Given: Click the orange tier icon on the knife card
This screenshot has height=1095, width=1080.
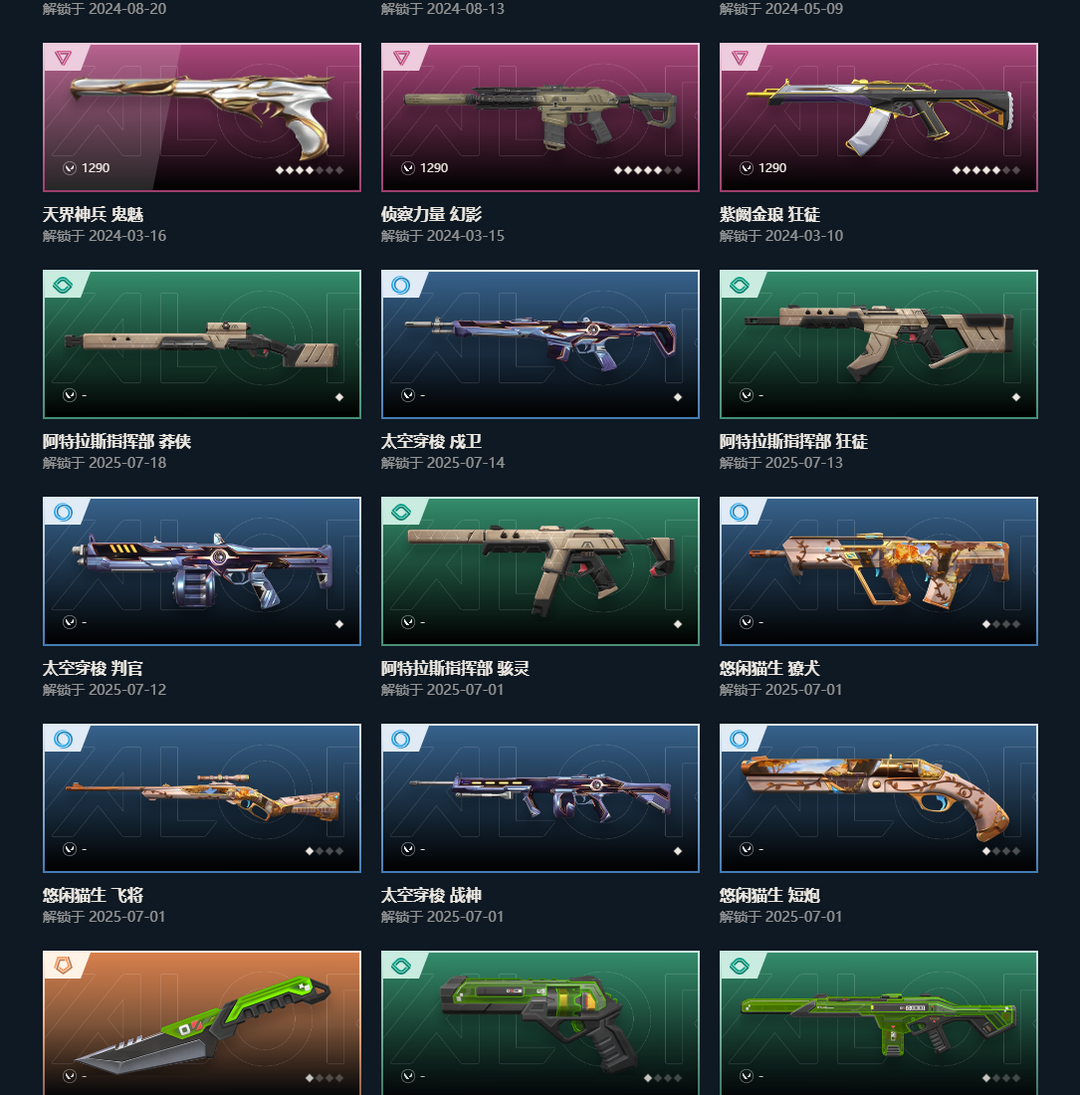Looking at the screenshot, I should (63, 966).
